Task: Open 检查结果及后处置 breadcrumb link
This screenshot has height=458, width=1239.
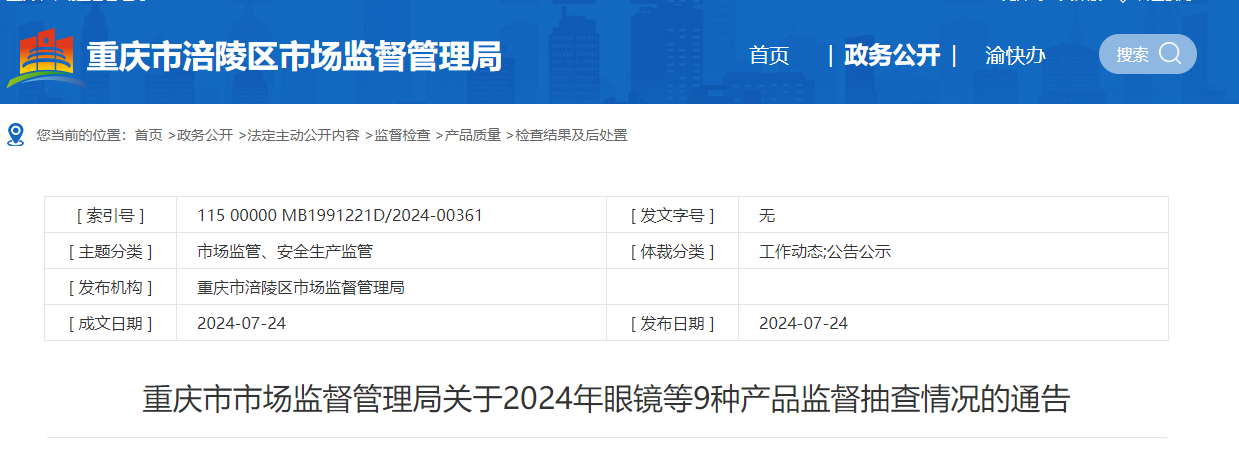Action: [x=572, y=135]
